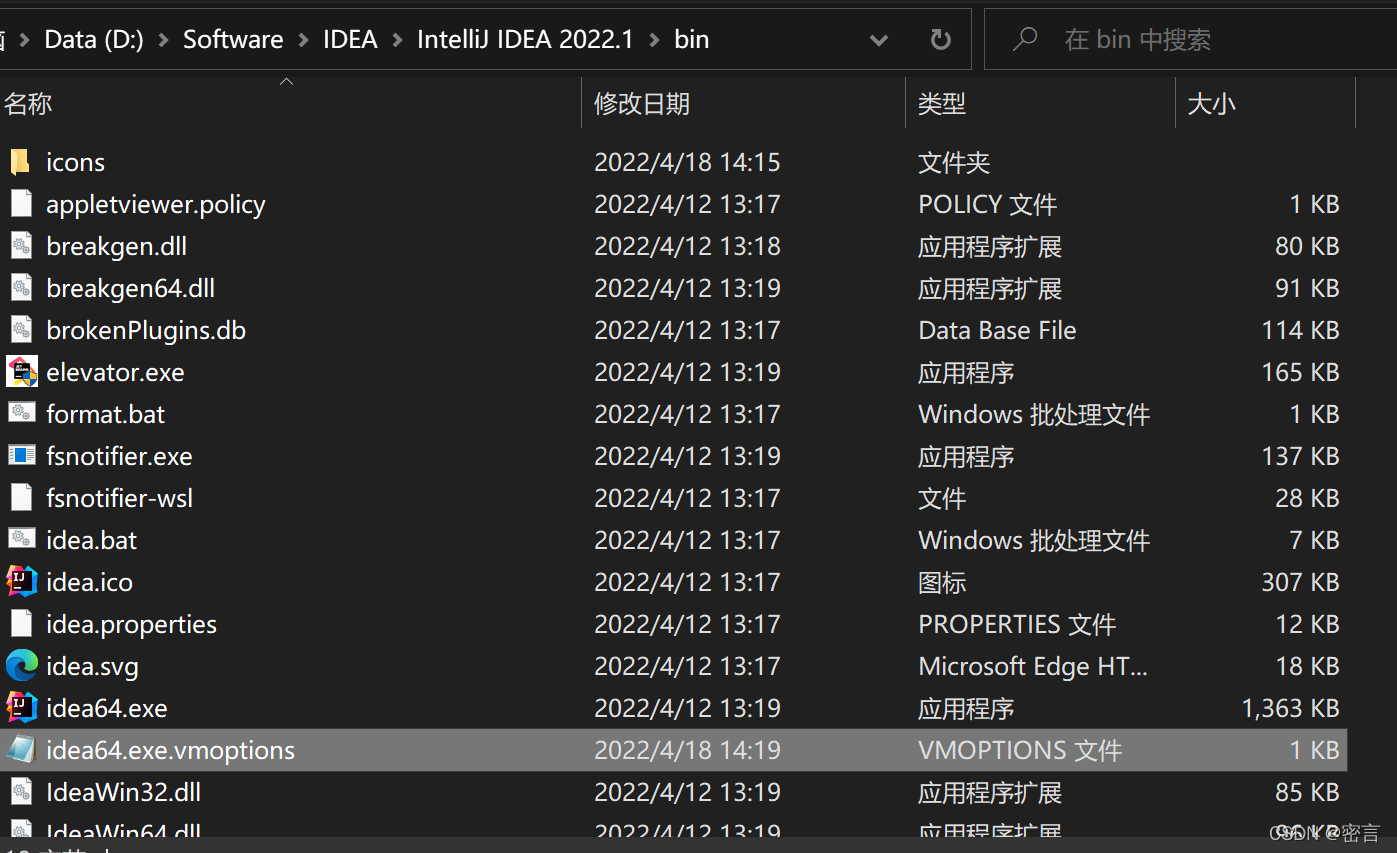Click the 在 bin 中搜索 search field
The image size is (1397, 853).
(x=1190, y=39)
